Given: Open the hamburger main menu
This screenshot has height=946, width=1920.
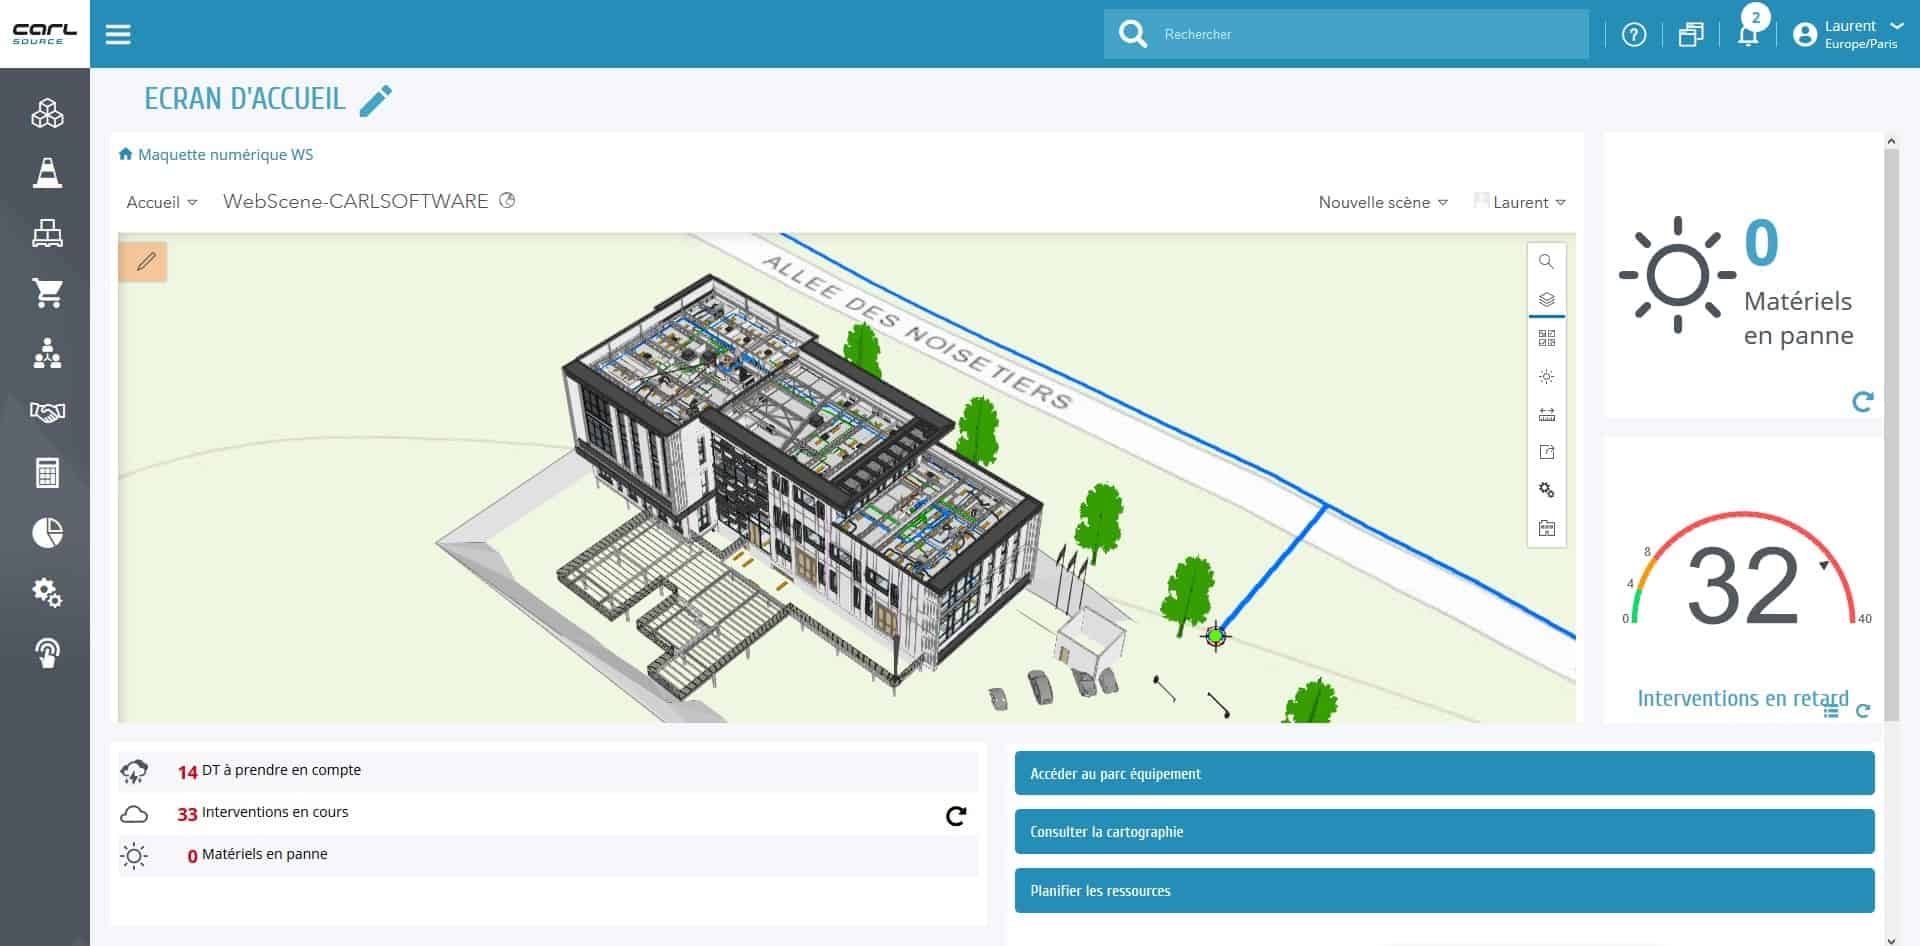Looking at the screenshot, I should click(x=118, y=34).
